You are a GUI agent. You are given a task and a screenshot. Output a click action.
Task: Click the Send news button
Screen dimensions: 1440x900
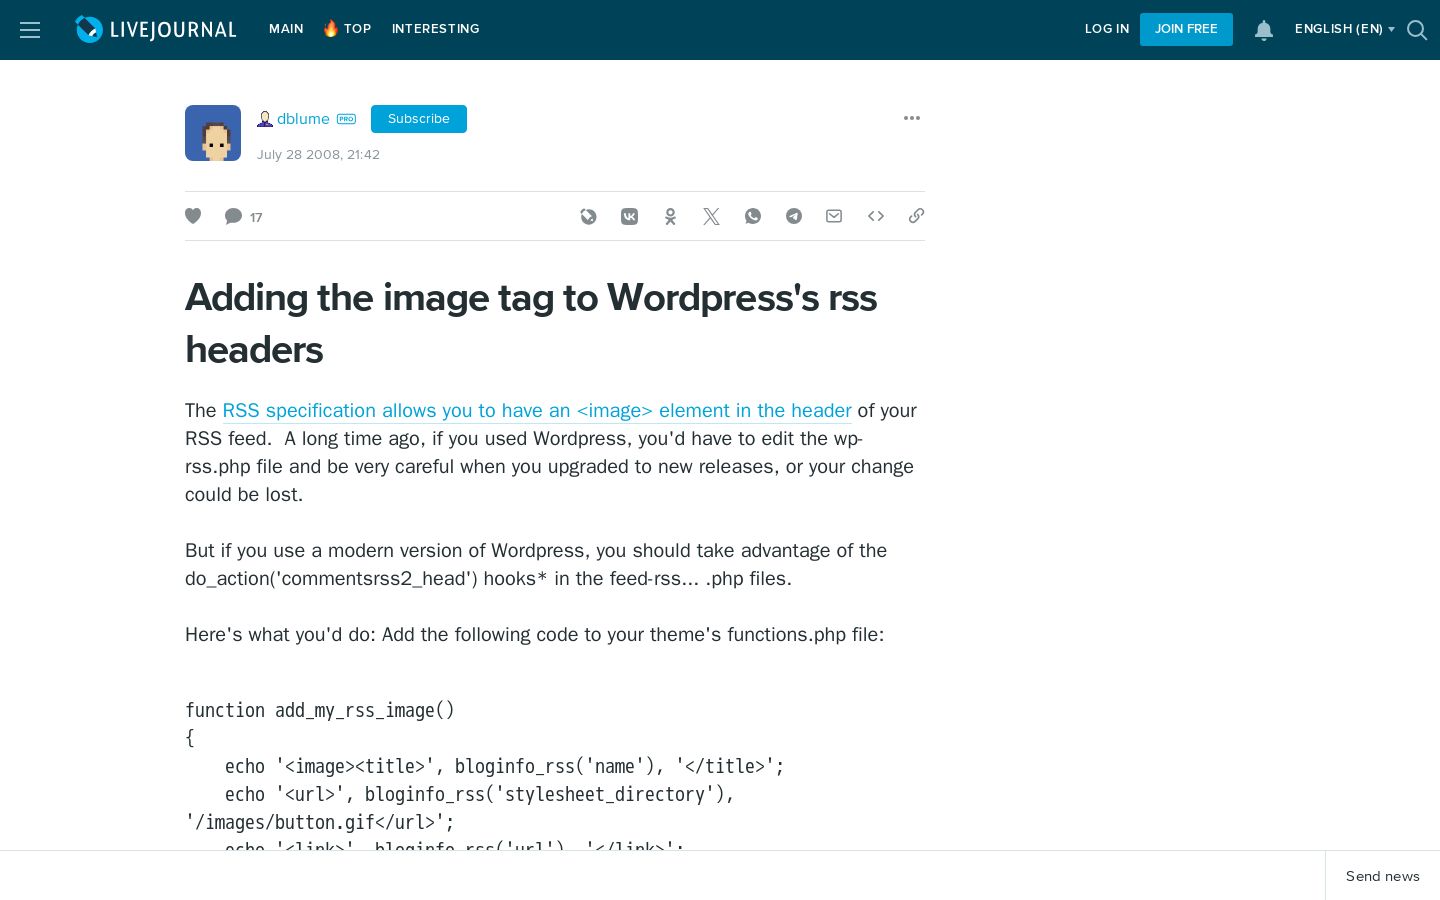pyautogui.click(x=1383, y=876)
